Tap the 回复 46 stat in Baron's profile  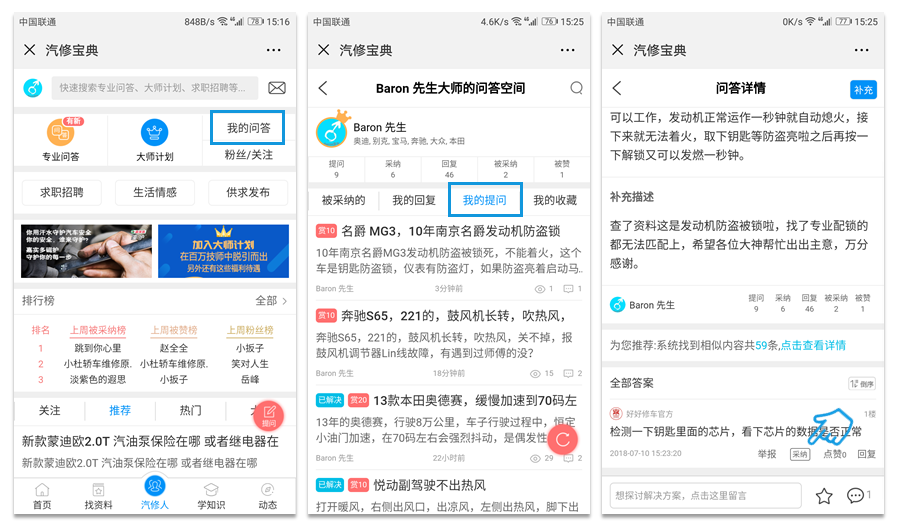449,169
